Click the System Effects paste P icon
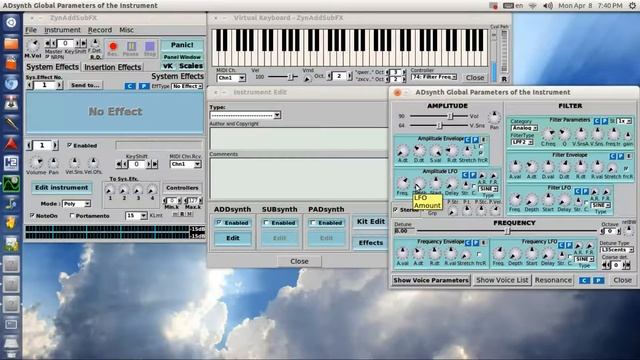This screenshot has width=640, height=360. [144, 86]
